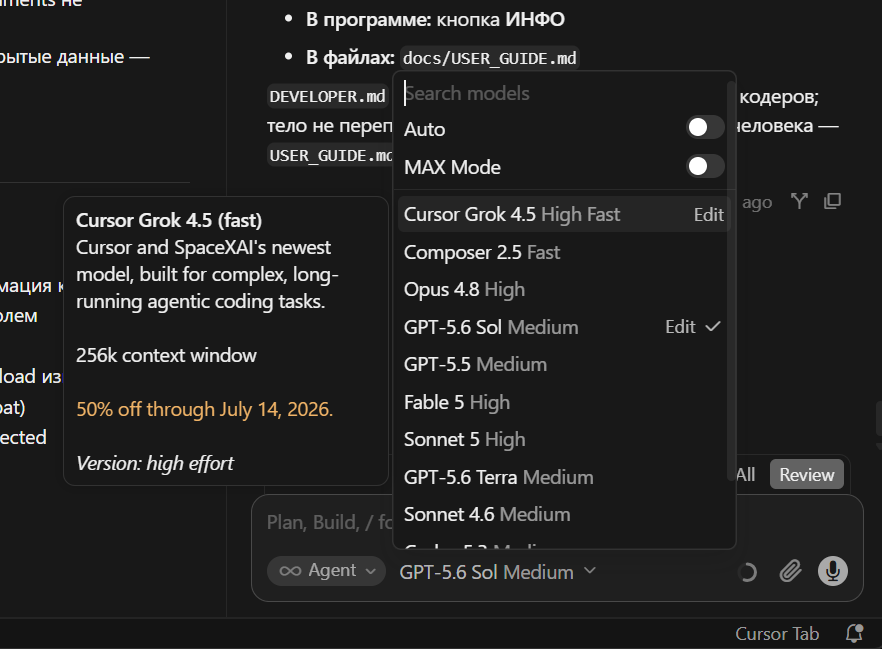Select Sonnet 4.6 Medium model
The width and height of the screenshot is (882, 649).
tap(564, 514)
